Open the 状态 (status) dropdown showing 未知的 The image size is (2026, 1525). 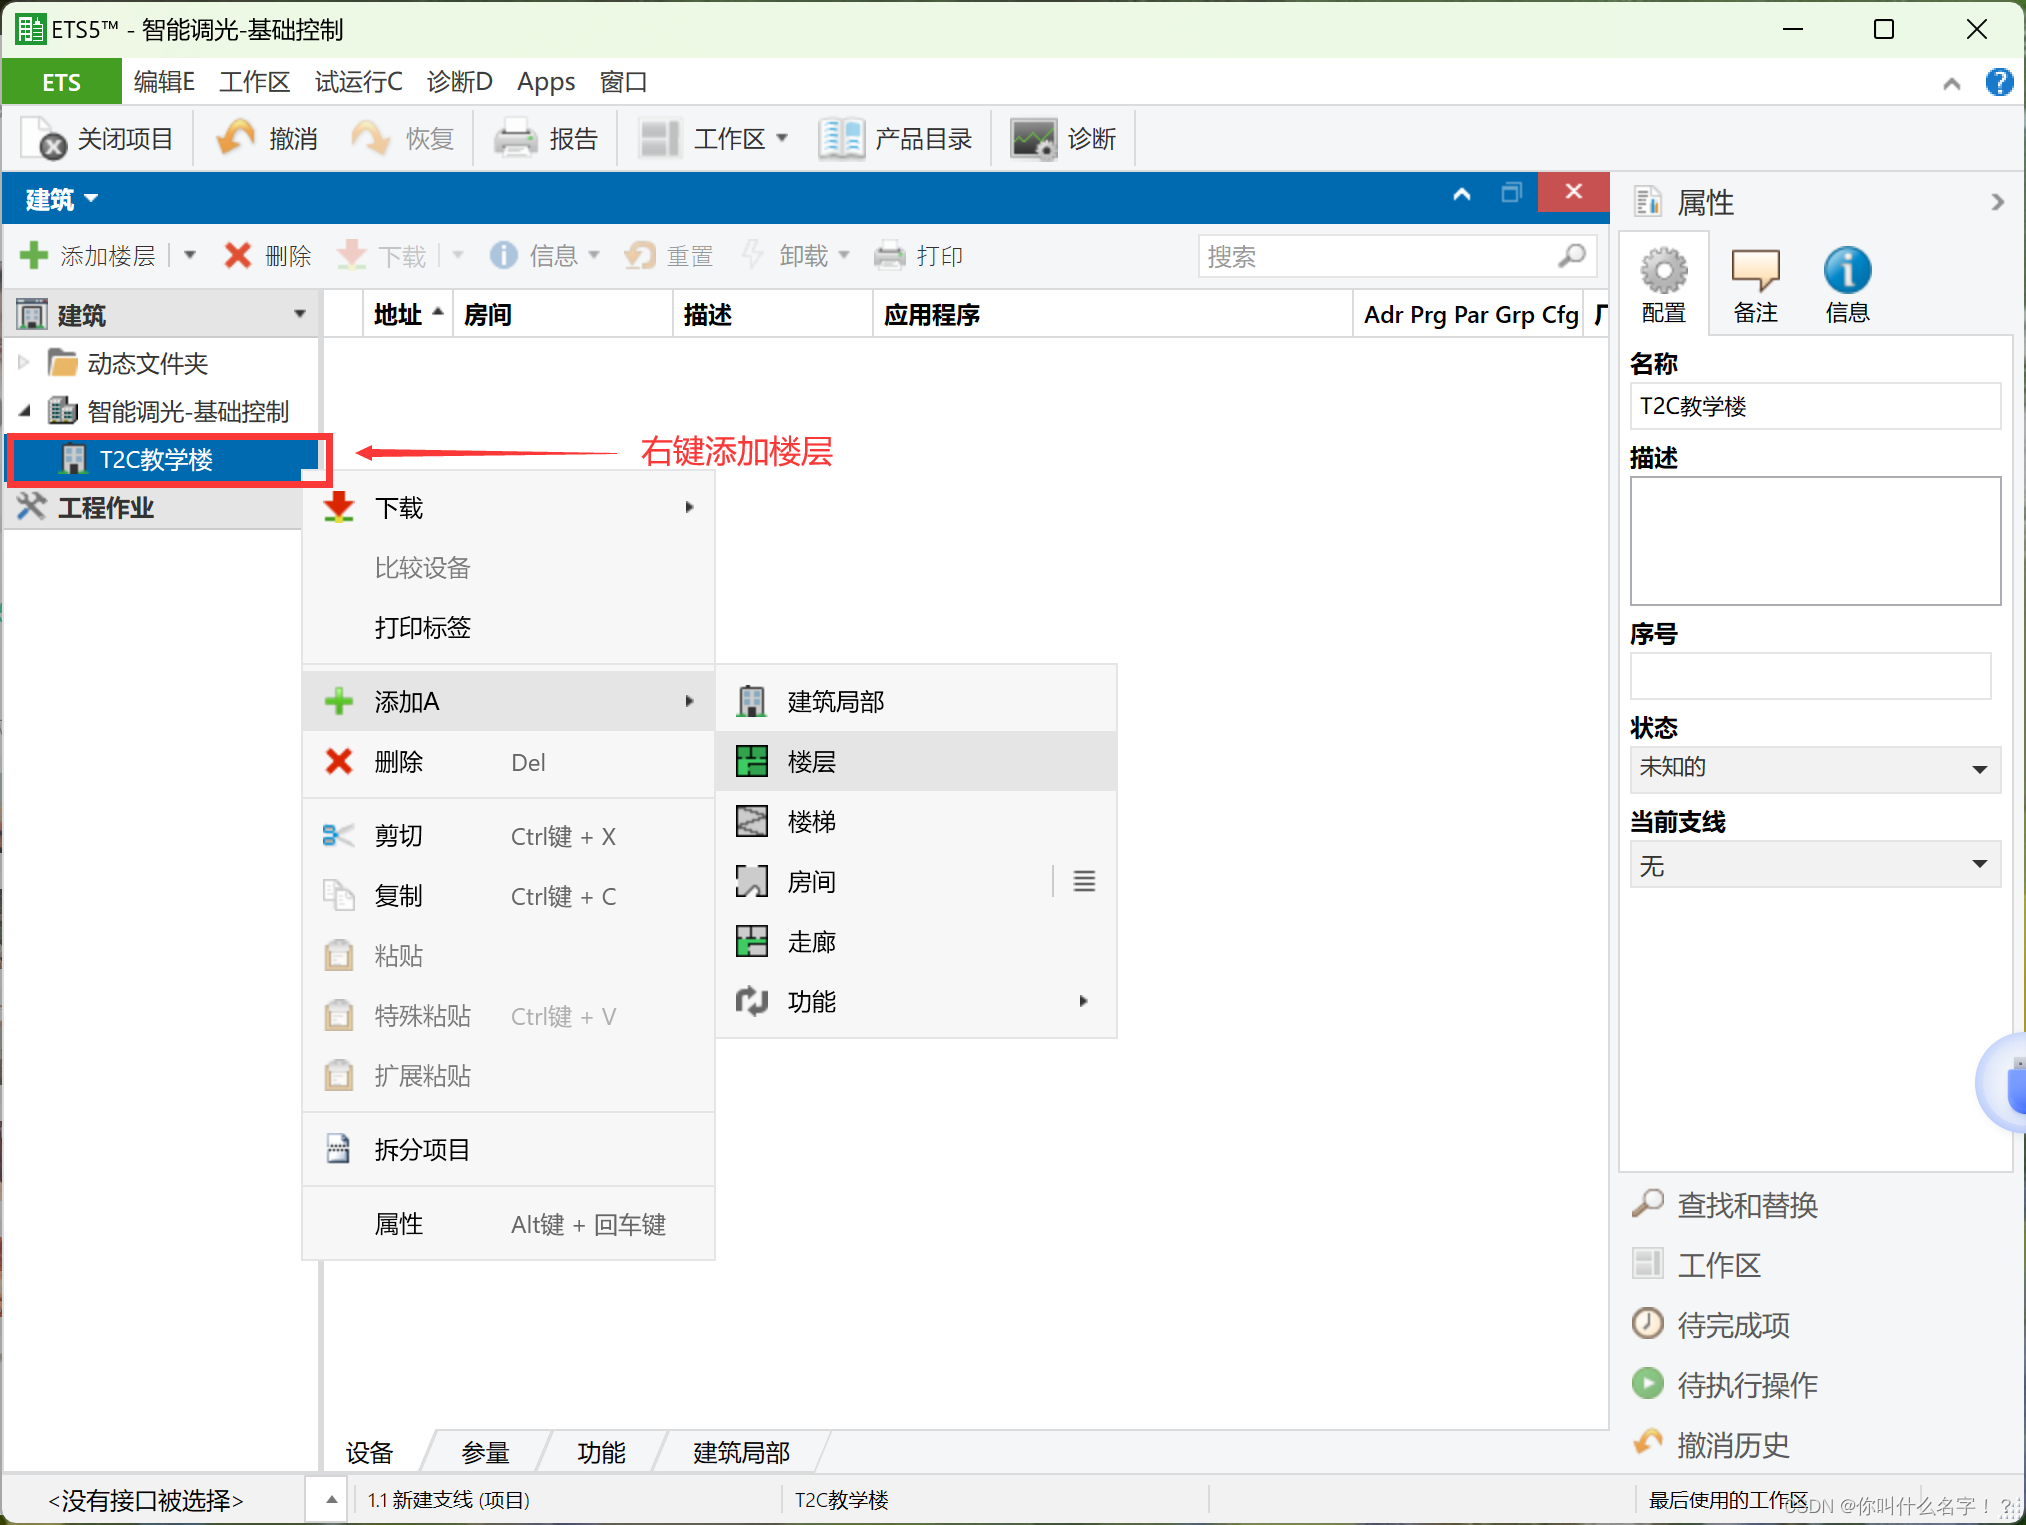pos(1813,769)
